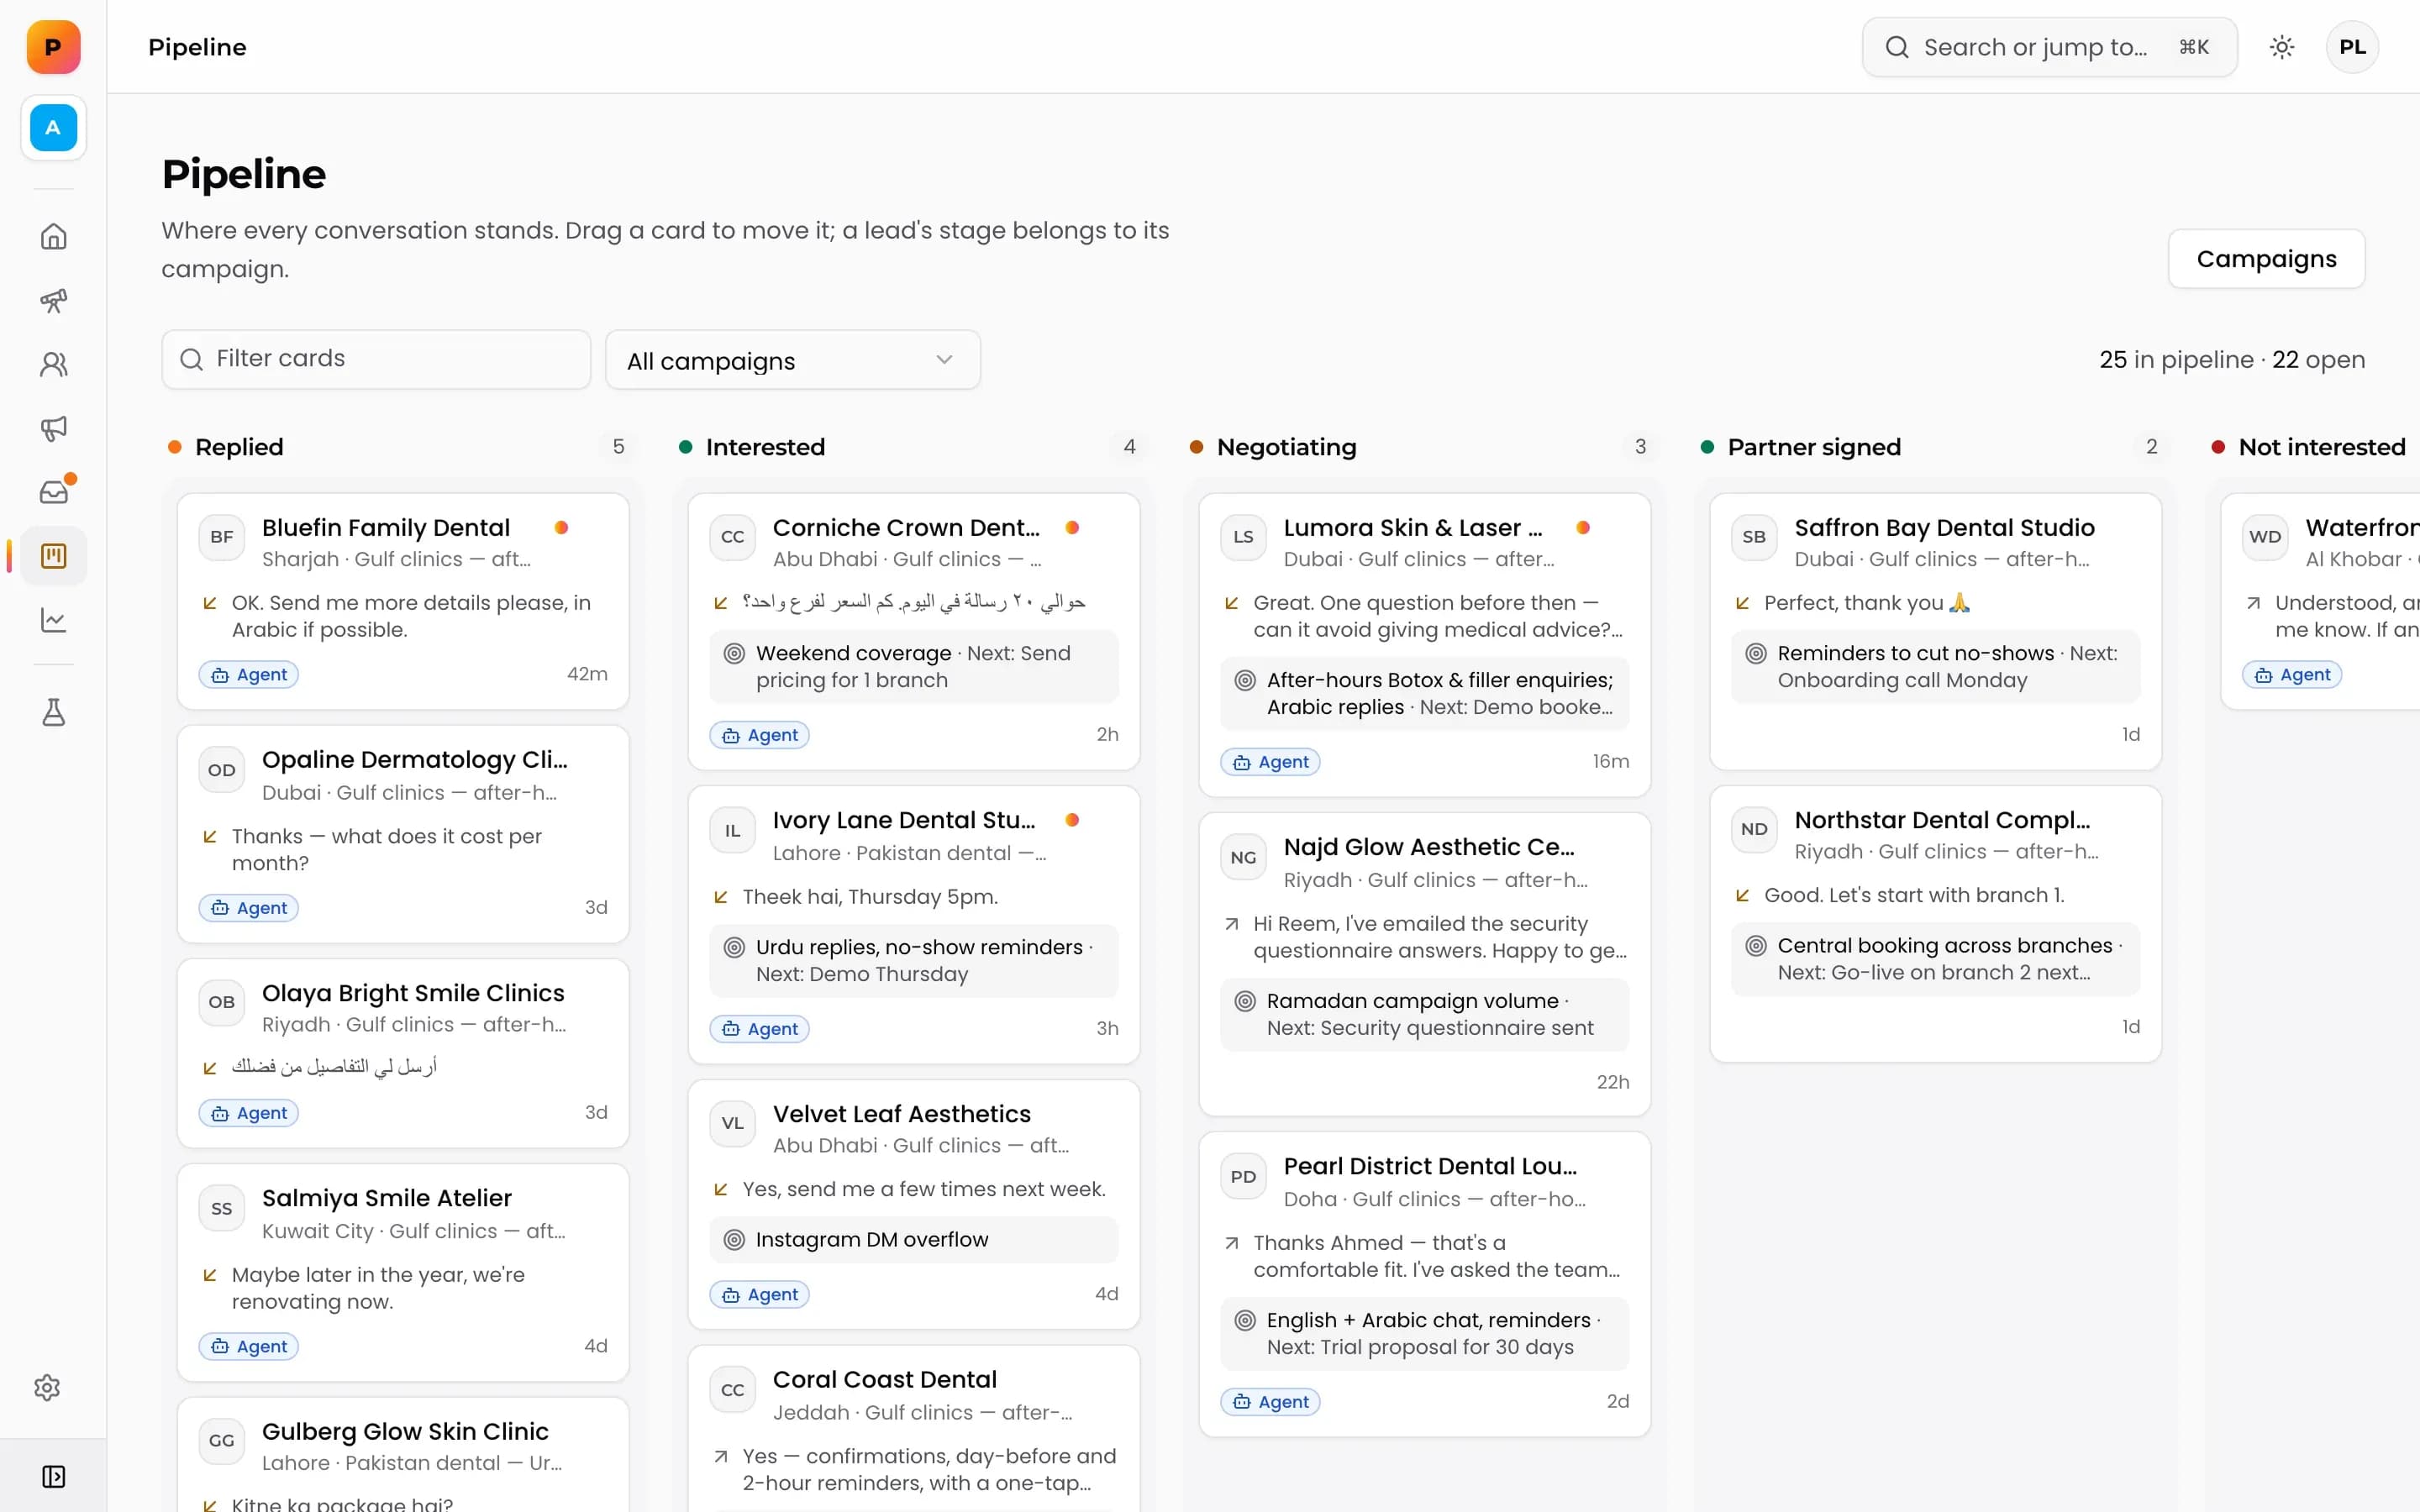Open the telescope discovery icon in sidebar
2420x1512 pixels.
(53, 301)
